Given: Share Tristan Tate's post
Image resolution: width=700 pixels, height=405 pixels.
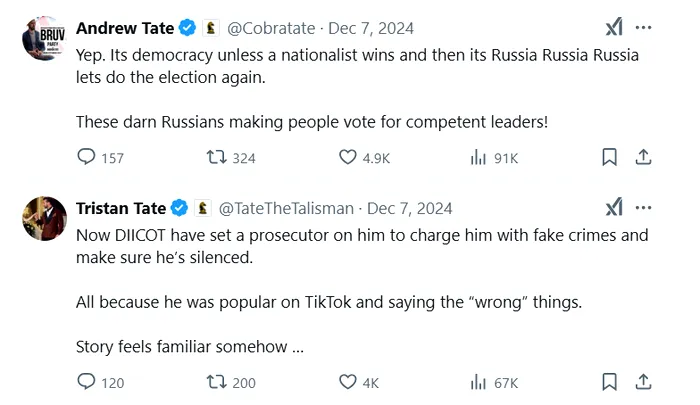Looking at the screenshot, I should click(644, 382).
